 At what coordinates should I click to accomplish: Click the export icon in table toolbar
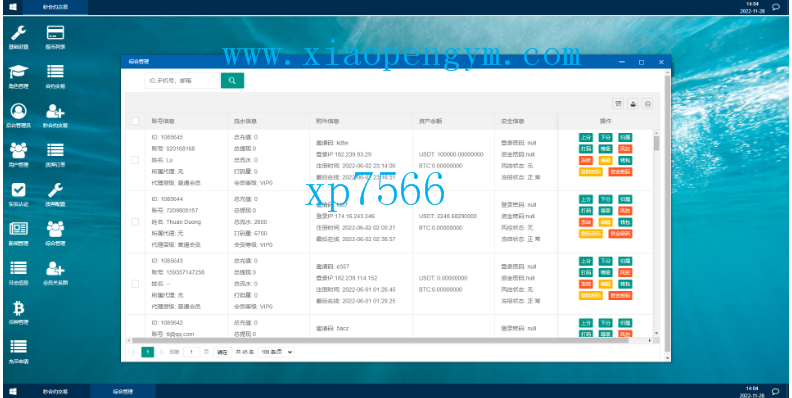point(632,104)
